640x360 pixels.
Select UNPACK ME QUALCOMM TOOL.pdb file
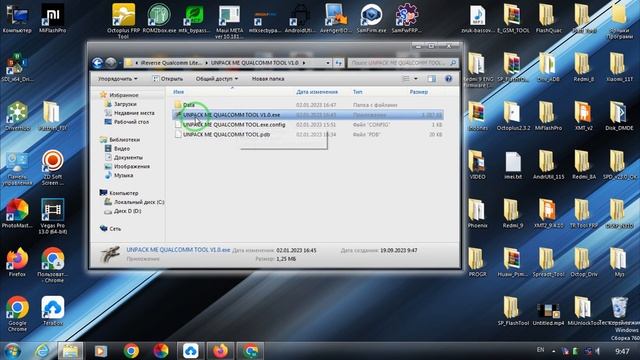(308, 134)
